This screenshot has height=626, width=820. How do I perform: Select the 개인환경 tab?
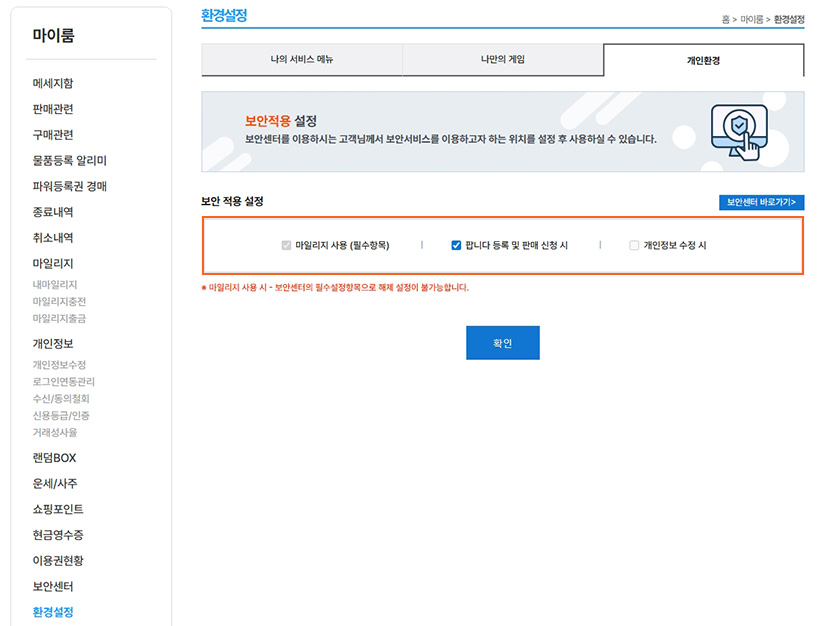(703, 61)
